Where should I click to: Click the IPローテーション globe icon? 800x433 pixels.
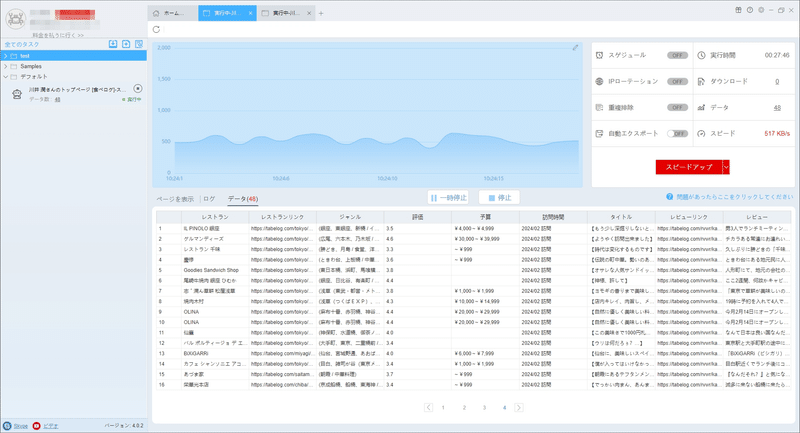pos(599,82)
